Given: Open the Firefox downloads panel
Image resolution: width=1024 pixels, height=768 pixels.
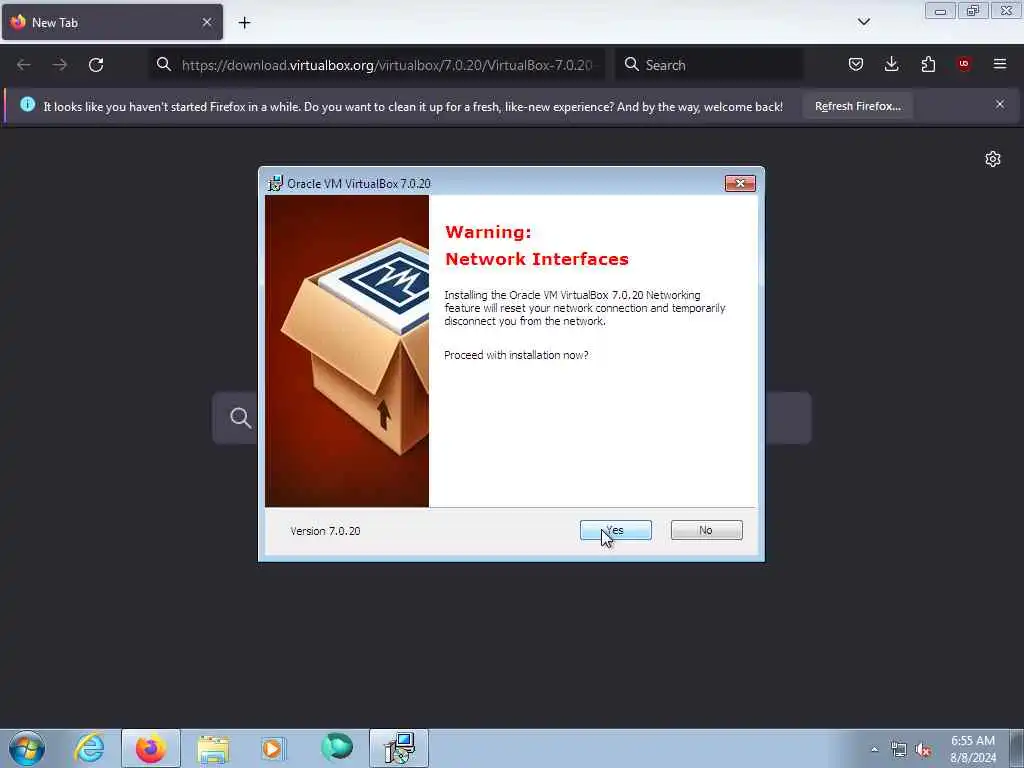Looking at the screenshot, I should point(891,64).
